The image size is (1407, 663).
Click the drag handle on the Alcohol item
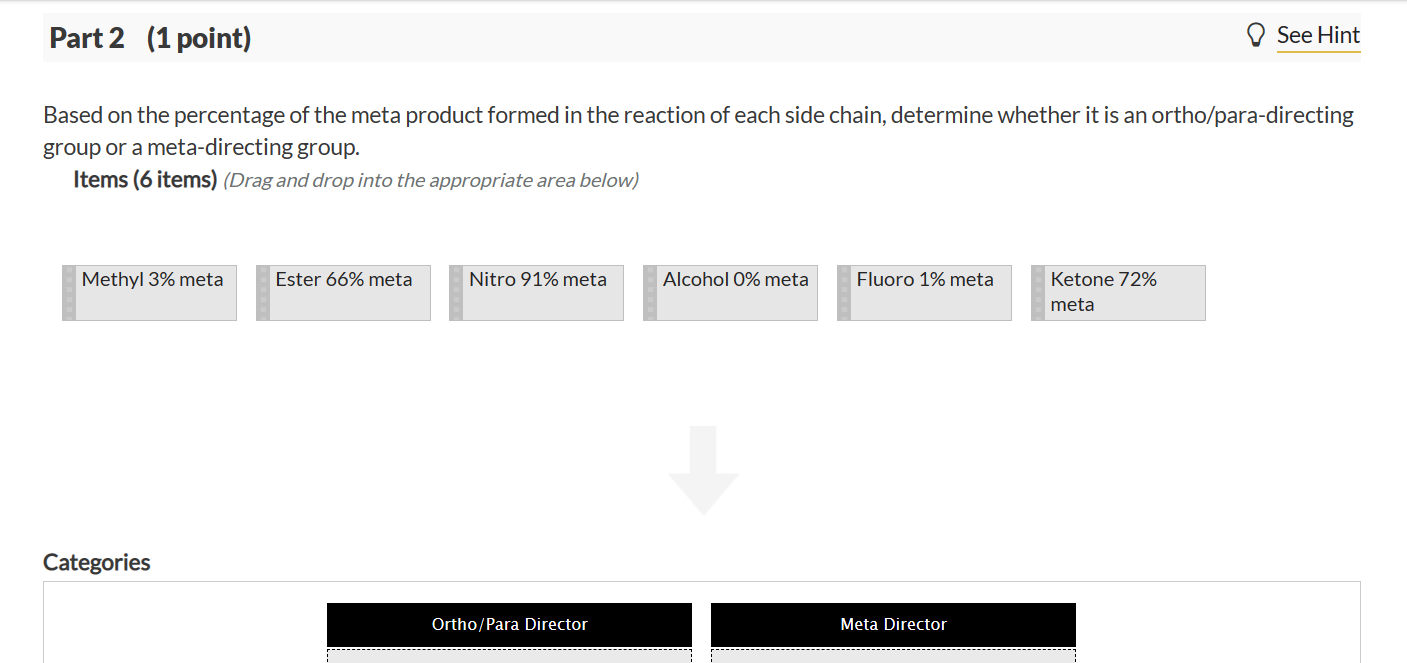[651, 292]
